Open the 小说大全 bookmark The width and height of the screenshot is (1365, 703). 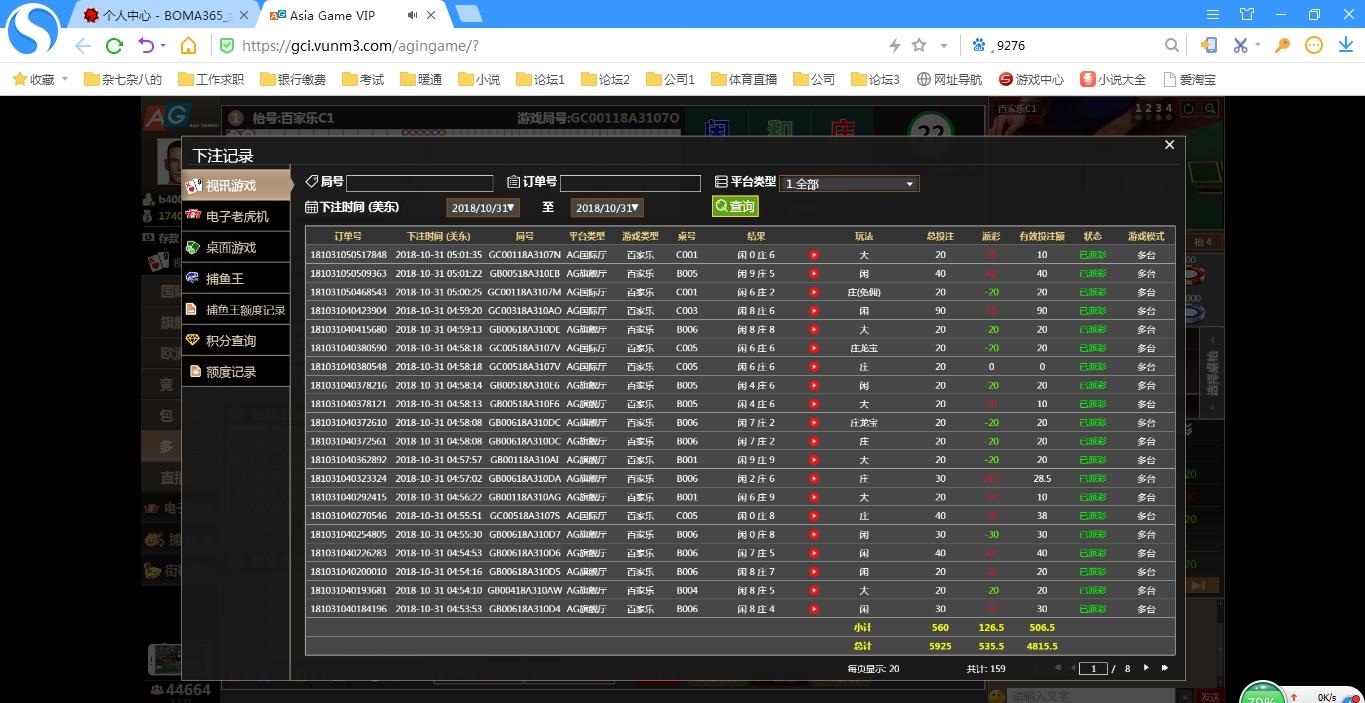pyautogui.click(x=1113, y=79)
